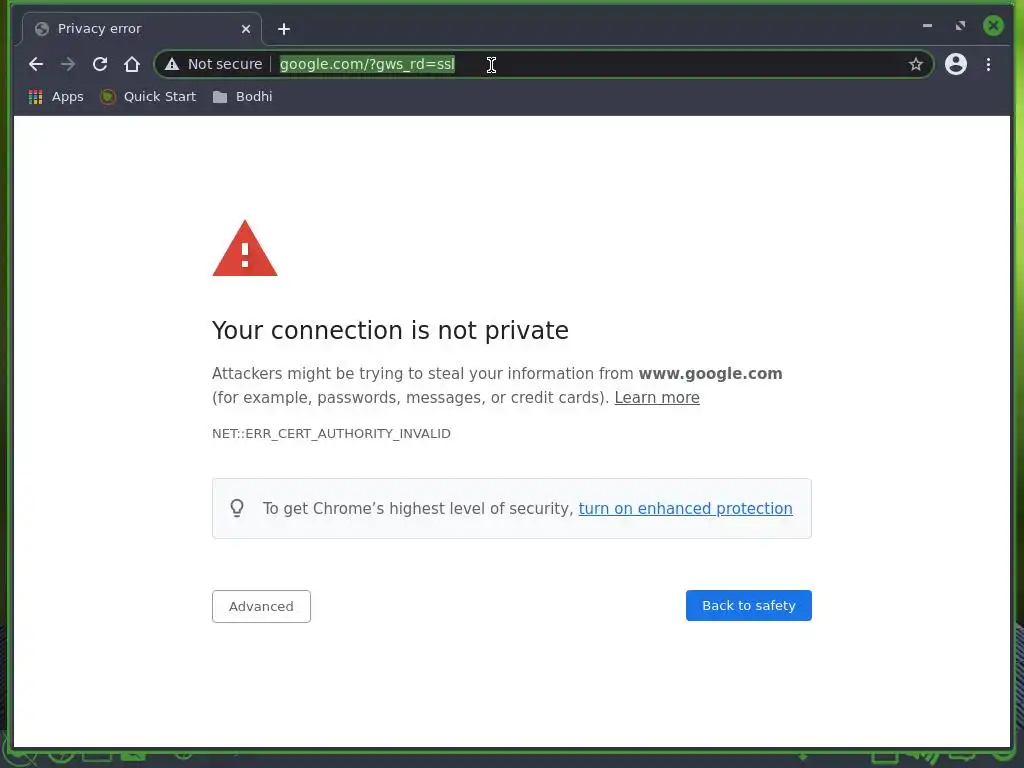Close the Privacy error tab

pyautogui.click(x=246, y=29)
